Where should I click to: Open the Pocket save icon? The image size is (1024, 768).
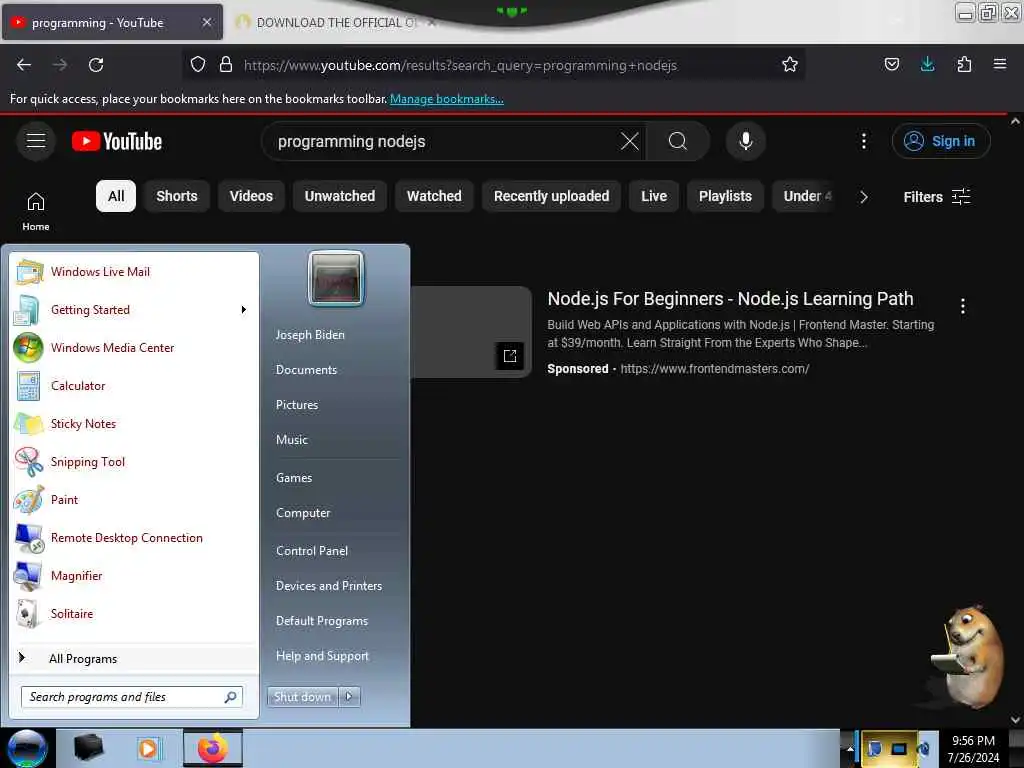point(891,64)
